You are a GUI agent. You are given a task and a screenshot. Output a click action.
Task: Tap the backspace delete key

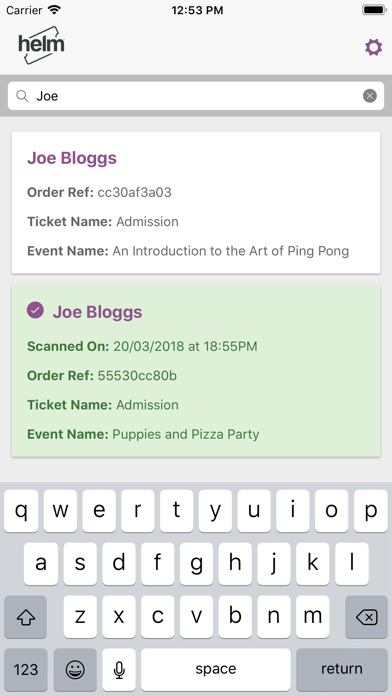click(366, 617)
